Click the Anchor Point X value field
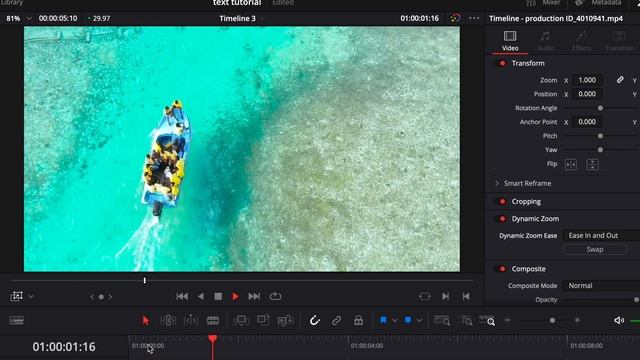Image resolution: width=640 pixels, height=360 pixels. point(587,122)
